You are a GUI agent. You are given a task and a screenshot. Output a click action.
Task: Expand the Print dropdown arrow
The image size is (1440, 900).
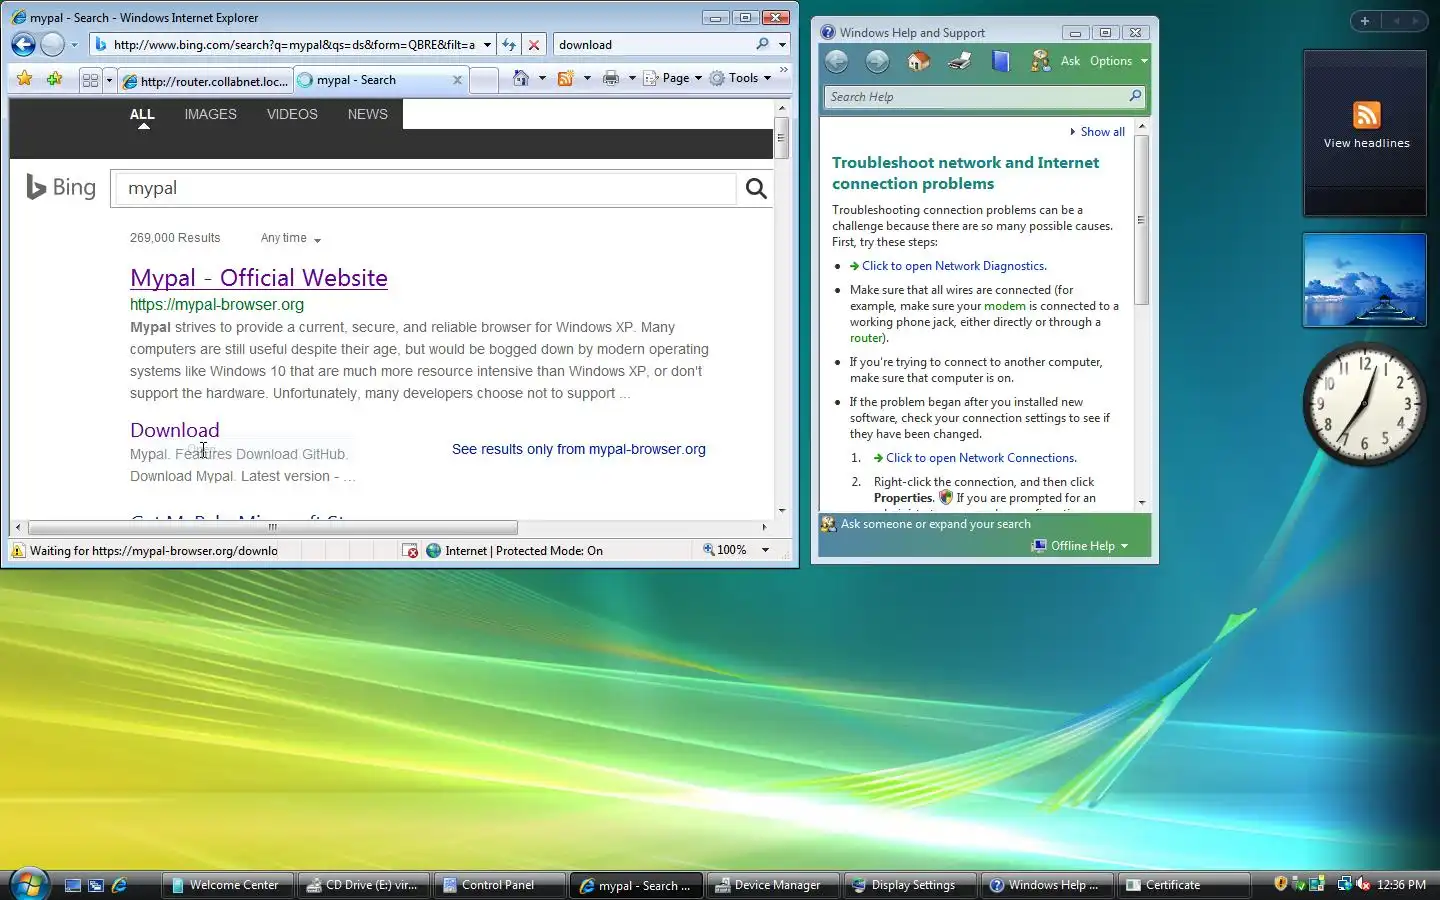(632, 78)
